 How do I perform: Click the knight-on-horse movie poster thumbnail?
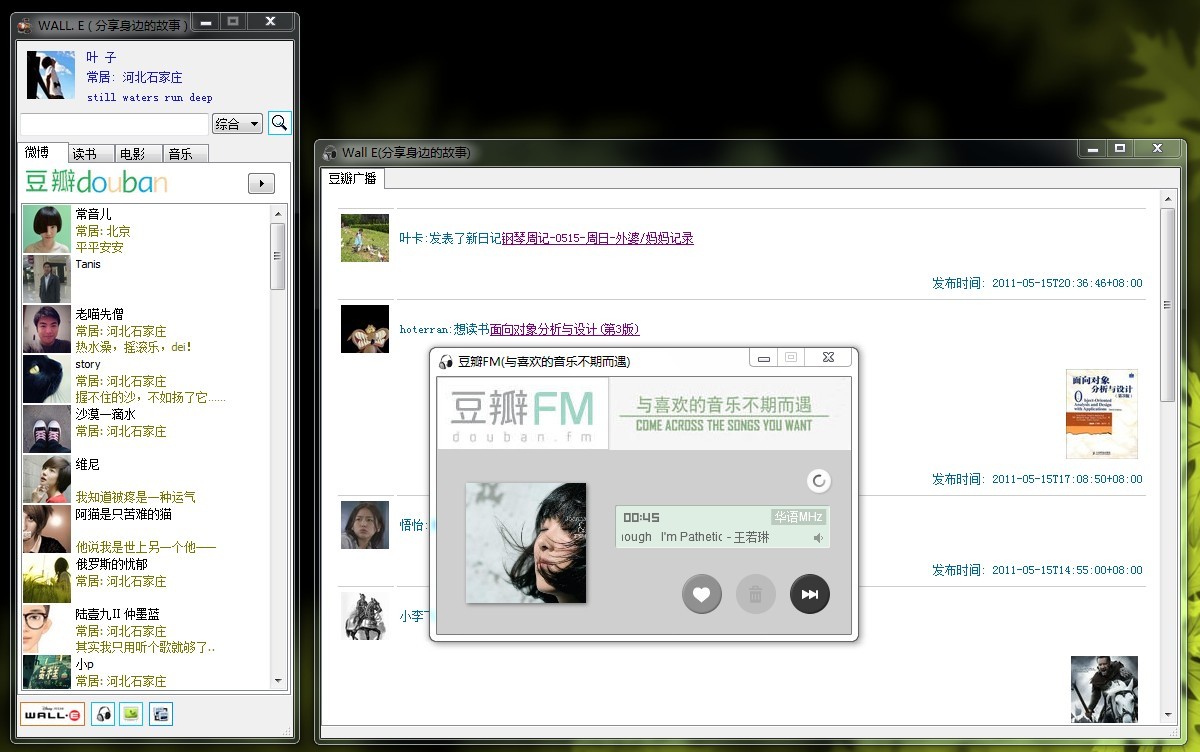(x=1105, y=689)
